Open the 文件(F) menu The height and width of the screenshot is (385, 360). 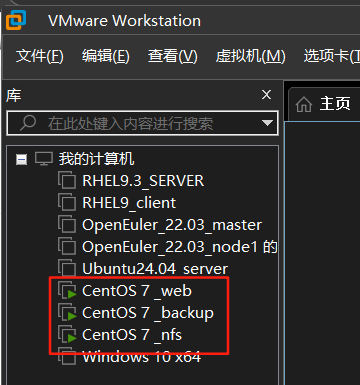click(x=40, y=56)
